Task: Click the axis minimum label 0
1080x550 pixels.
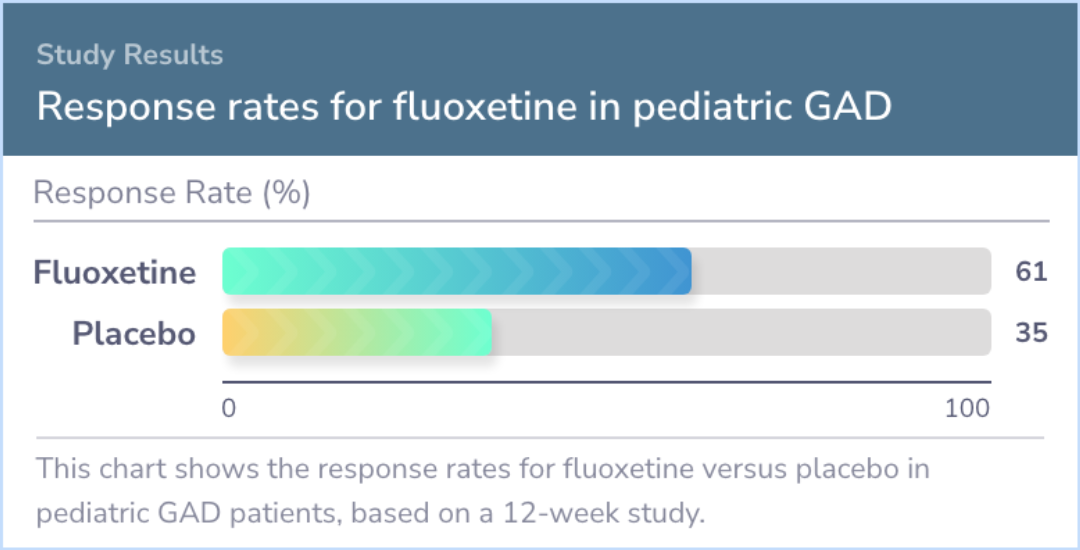Action: 229,408
